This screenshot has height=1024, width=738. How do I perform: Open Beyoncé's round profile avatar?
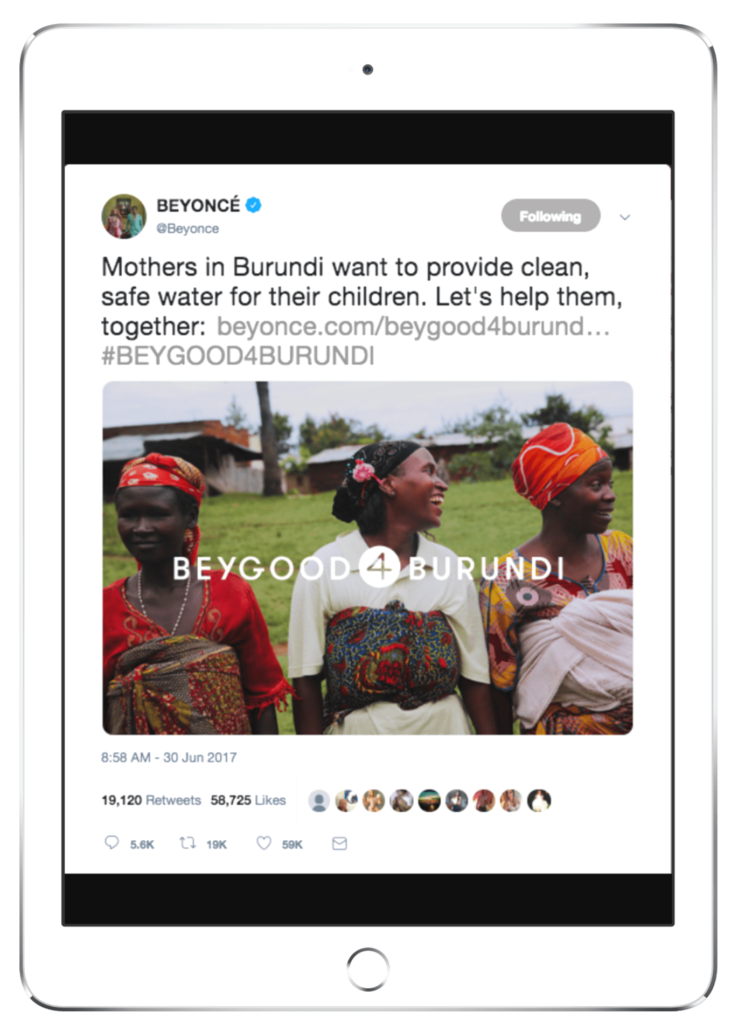coord(124,216)
